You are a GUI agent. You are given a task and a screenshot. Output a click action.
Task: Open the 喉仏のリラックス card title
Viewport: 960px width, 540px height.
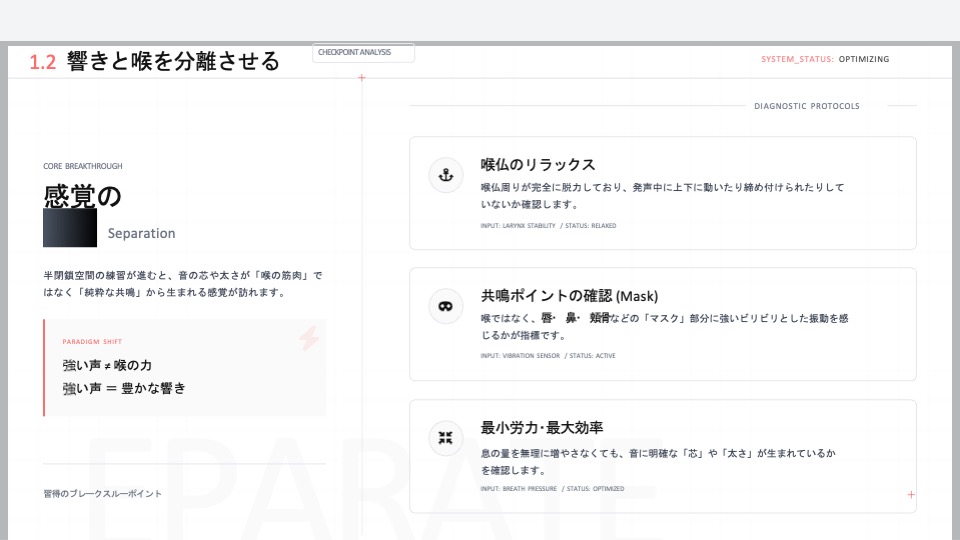coord(538,165)
